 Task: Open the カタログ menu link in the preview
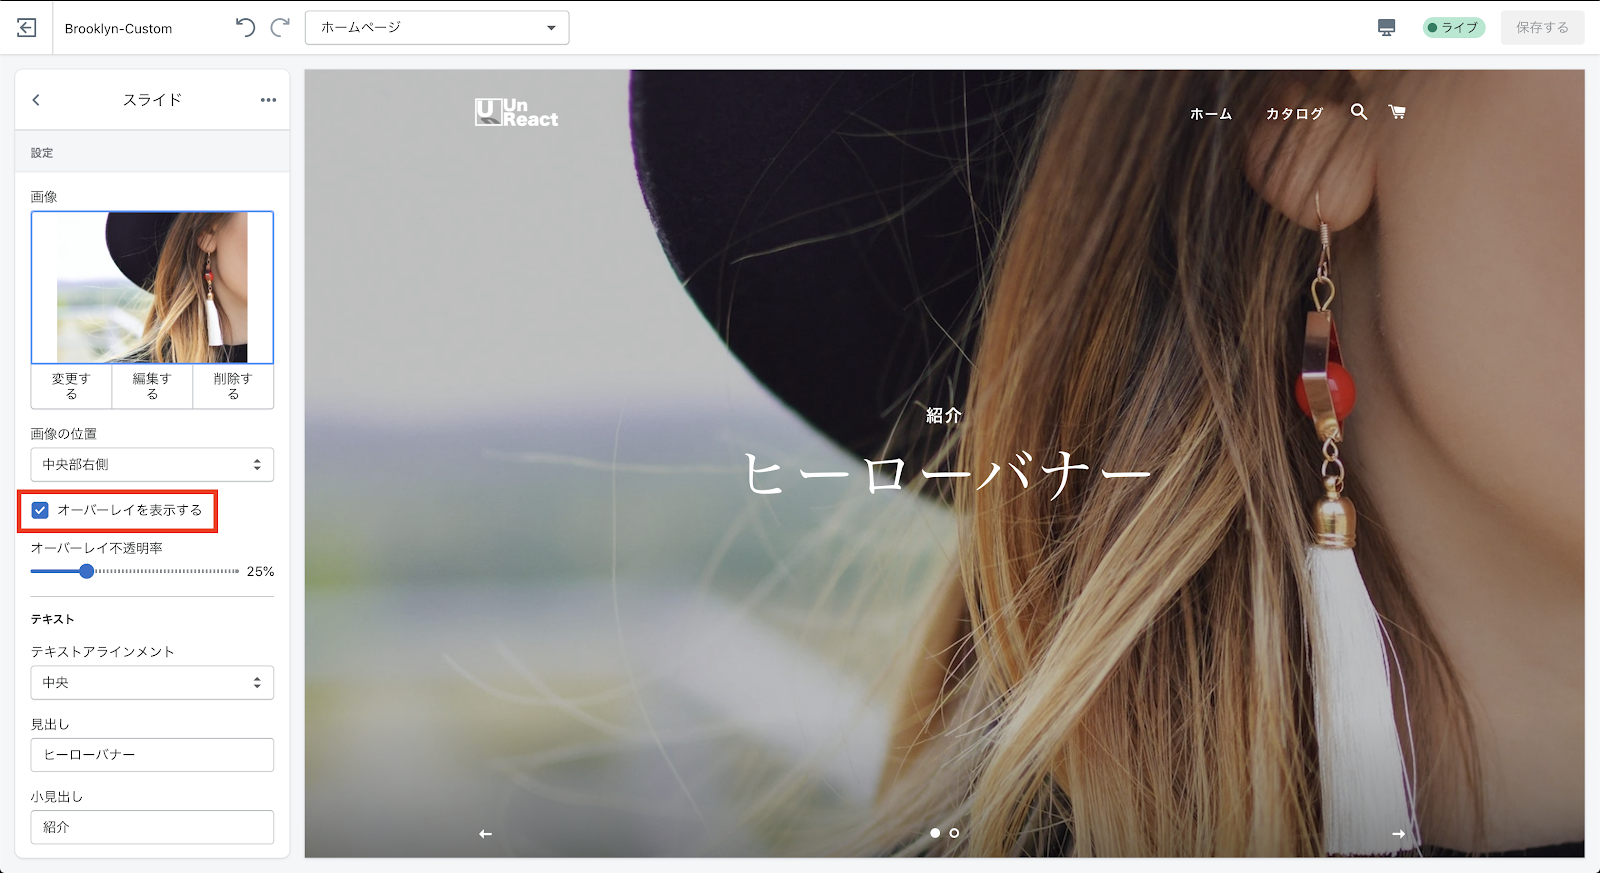pos(1294,114)
